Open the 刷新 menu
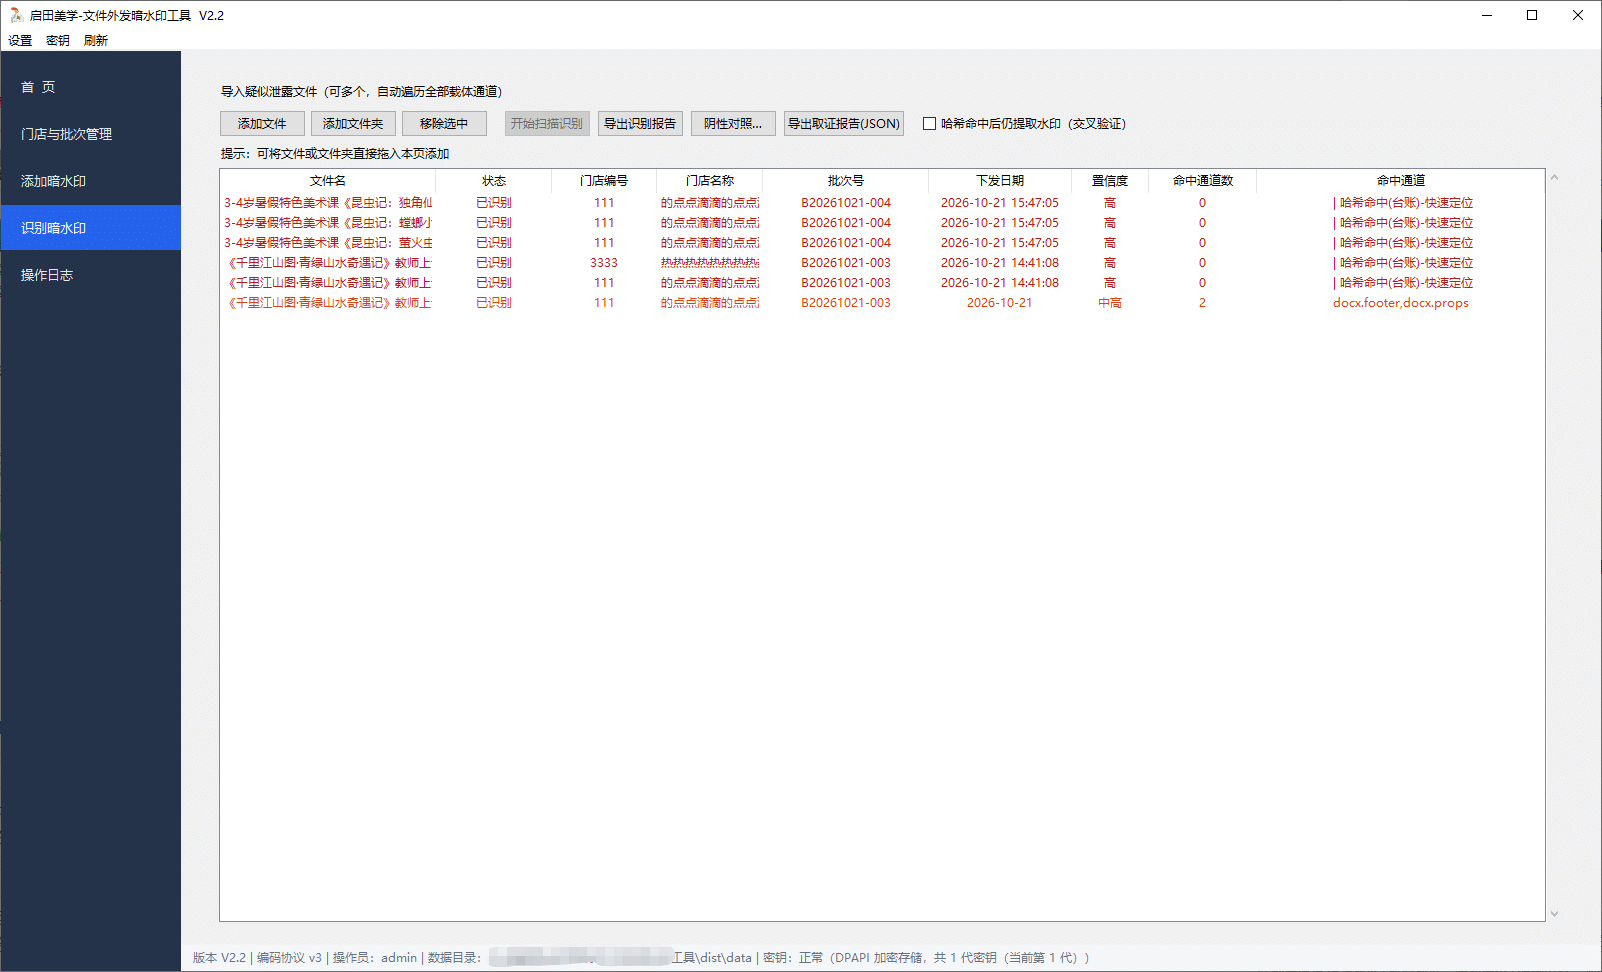 click(96, 41)
